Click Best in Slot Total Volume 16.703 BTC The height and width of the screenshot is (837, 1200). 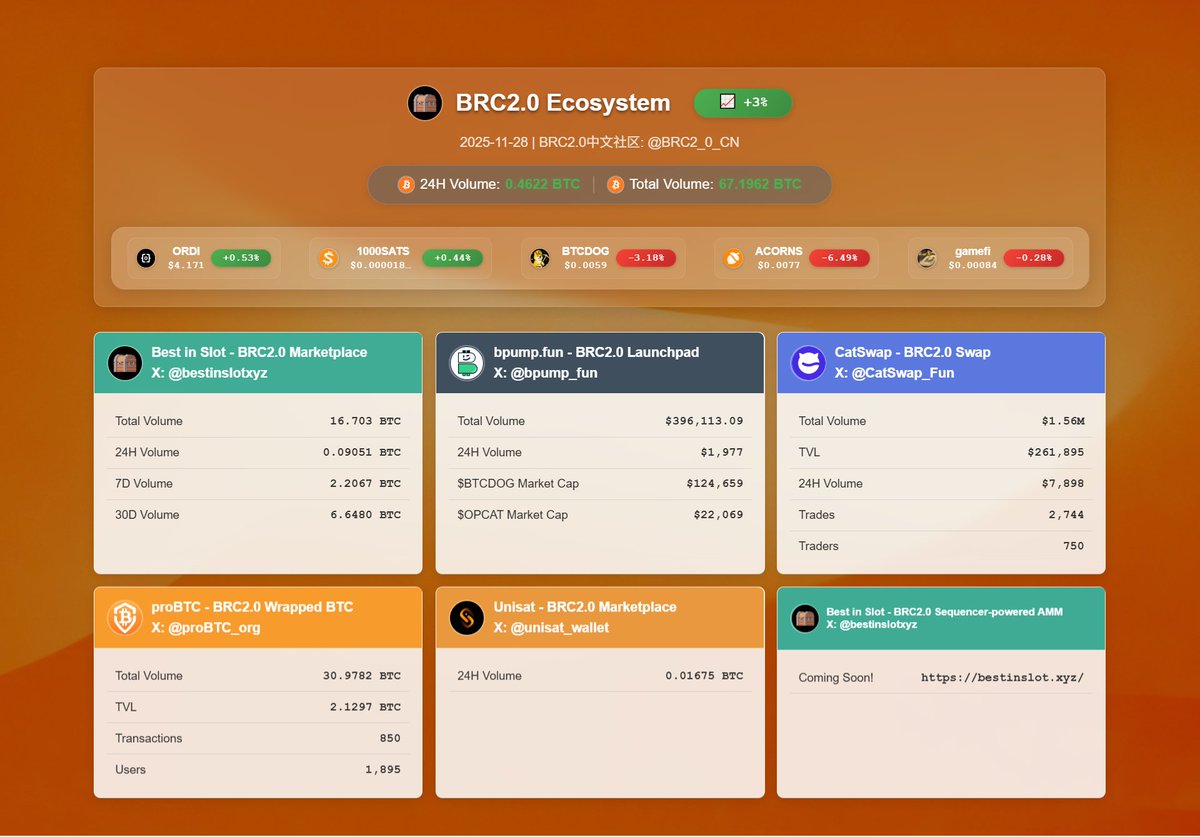(365, 421)
